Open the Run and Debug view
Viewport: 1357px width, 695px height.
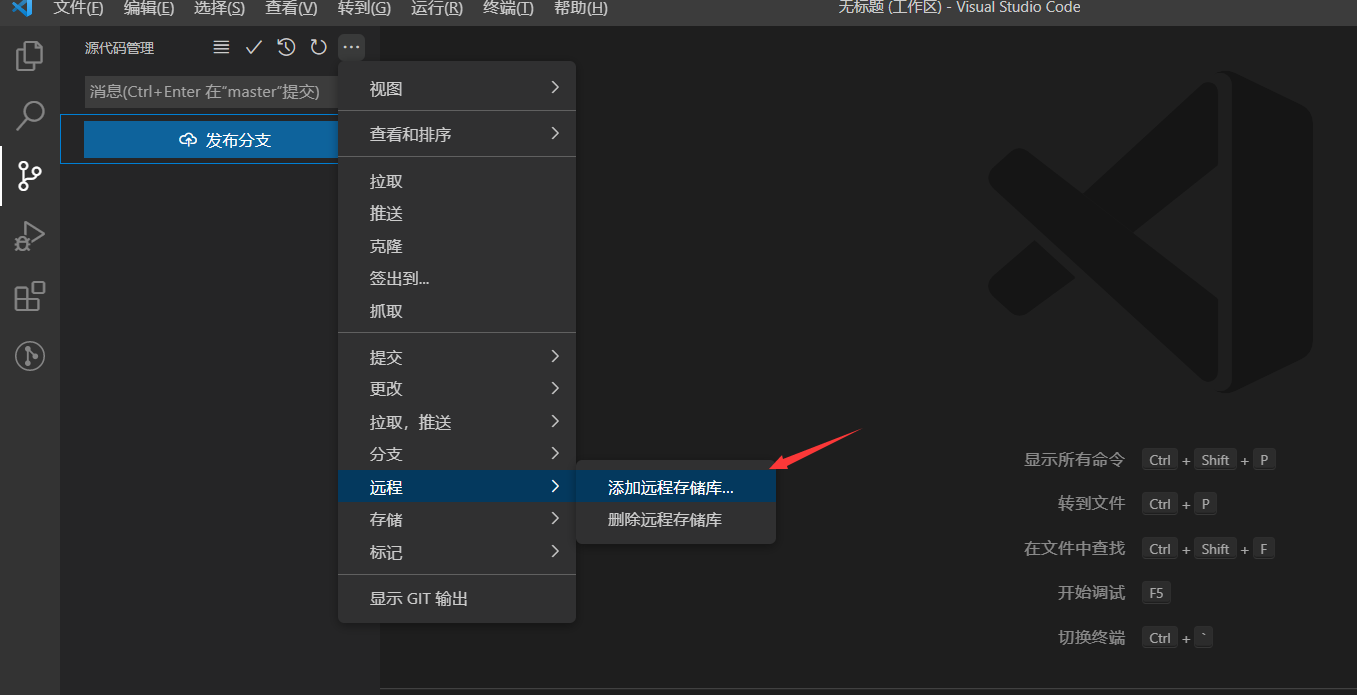click(30, 236)
